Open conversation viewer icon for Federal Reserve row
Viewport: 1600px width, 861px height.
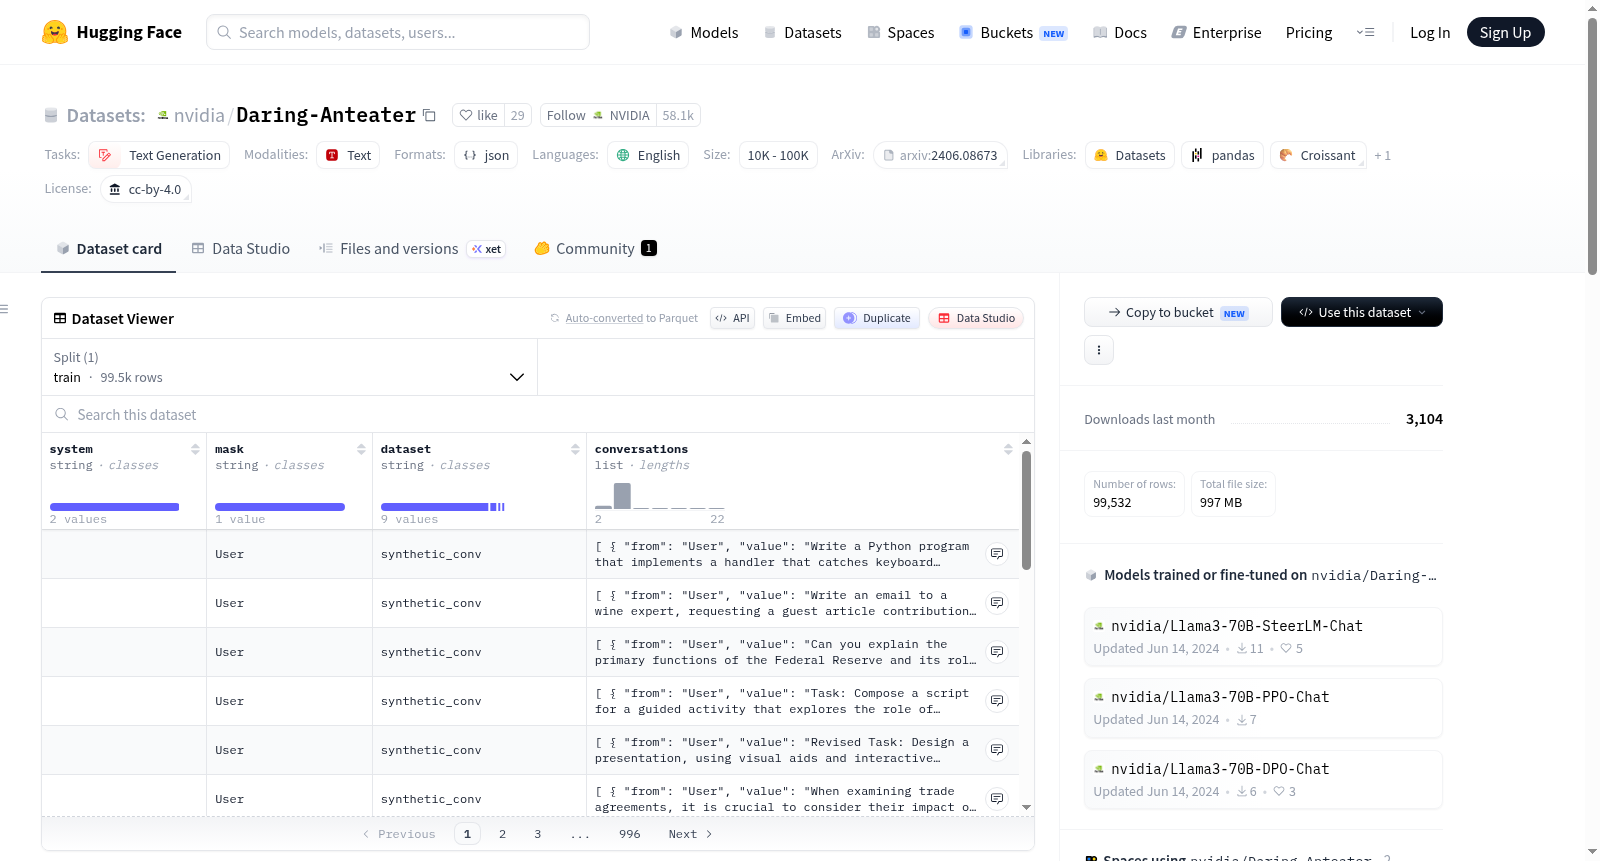pos(997,651)
